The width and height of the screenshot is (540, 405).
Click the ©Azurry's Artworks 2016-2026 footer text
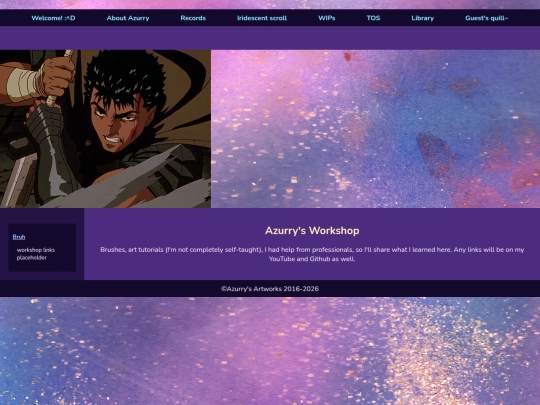[x=270, y=289]
